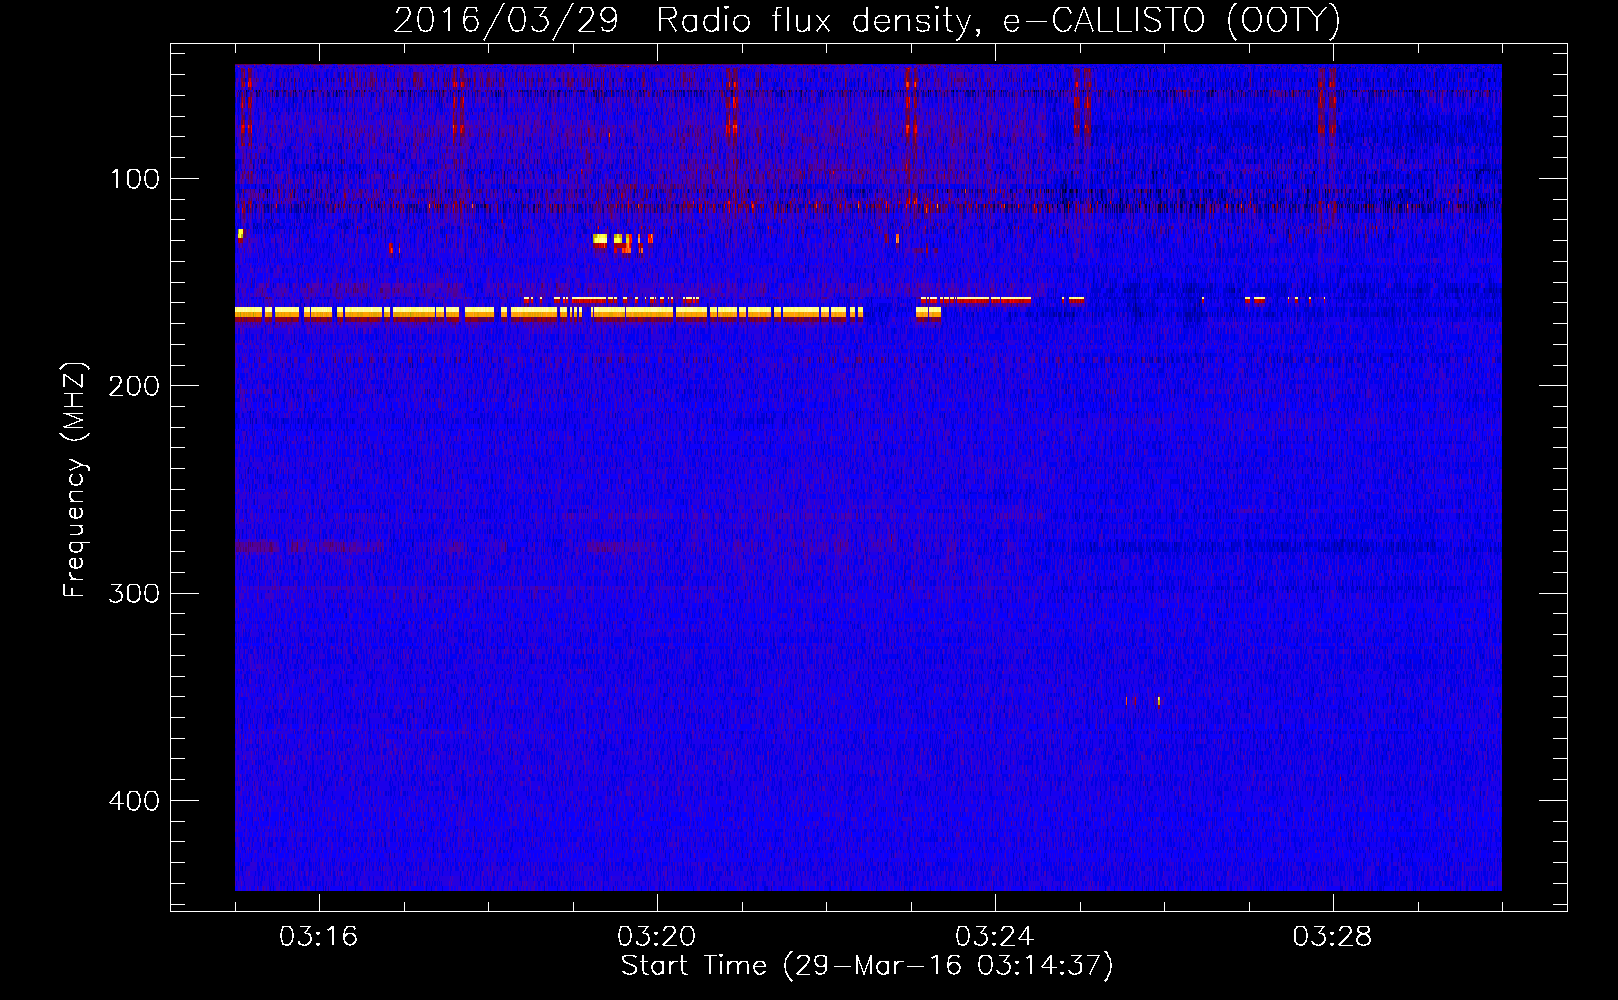
Task: Click the 400 frequency tick label
Action: tap(134, 801)
